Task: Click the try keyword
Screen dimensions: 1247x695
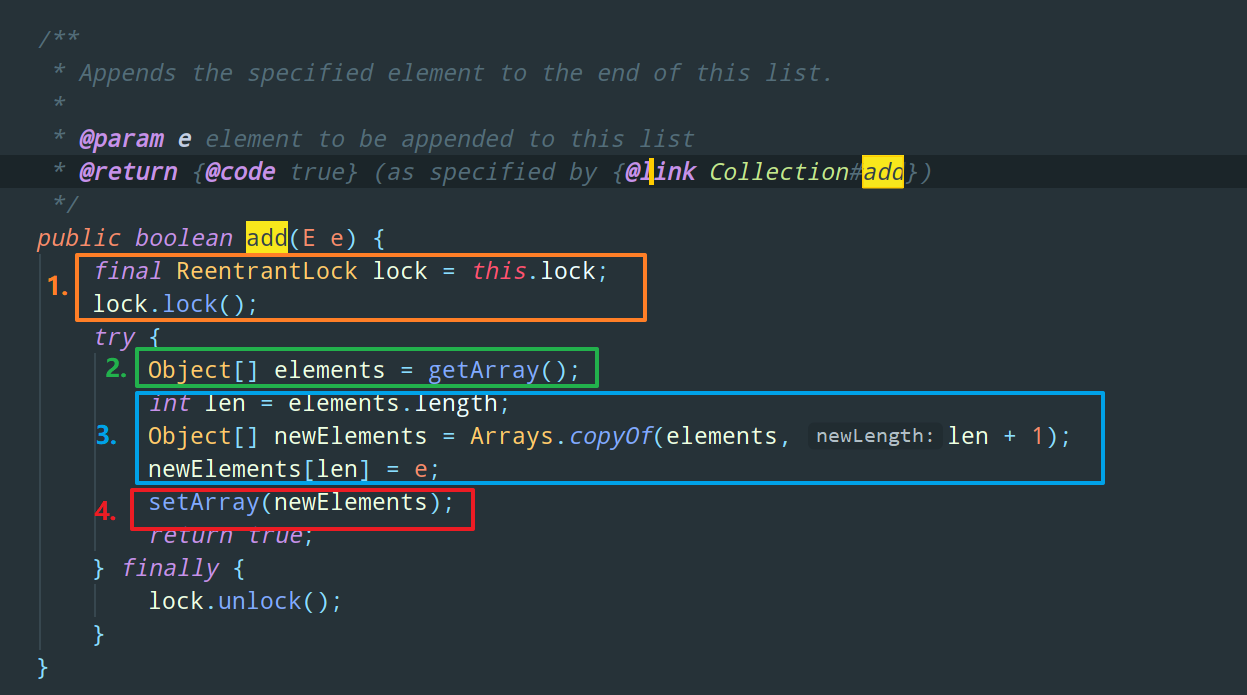Action: click(x=114, y=337)
